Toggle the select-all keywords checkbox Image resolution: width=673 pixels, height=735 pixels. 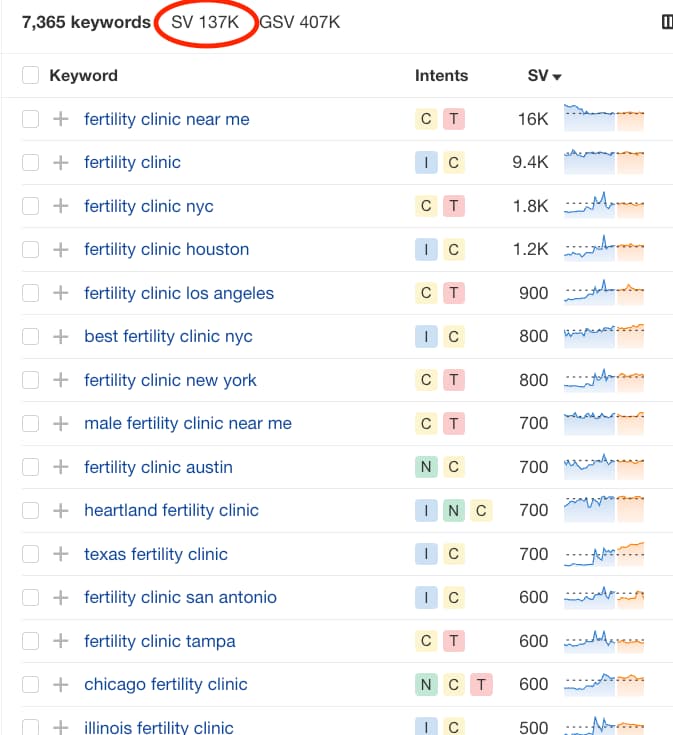(x=30, y=75)
